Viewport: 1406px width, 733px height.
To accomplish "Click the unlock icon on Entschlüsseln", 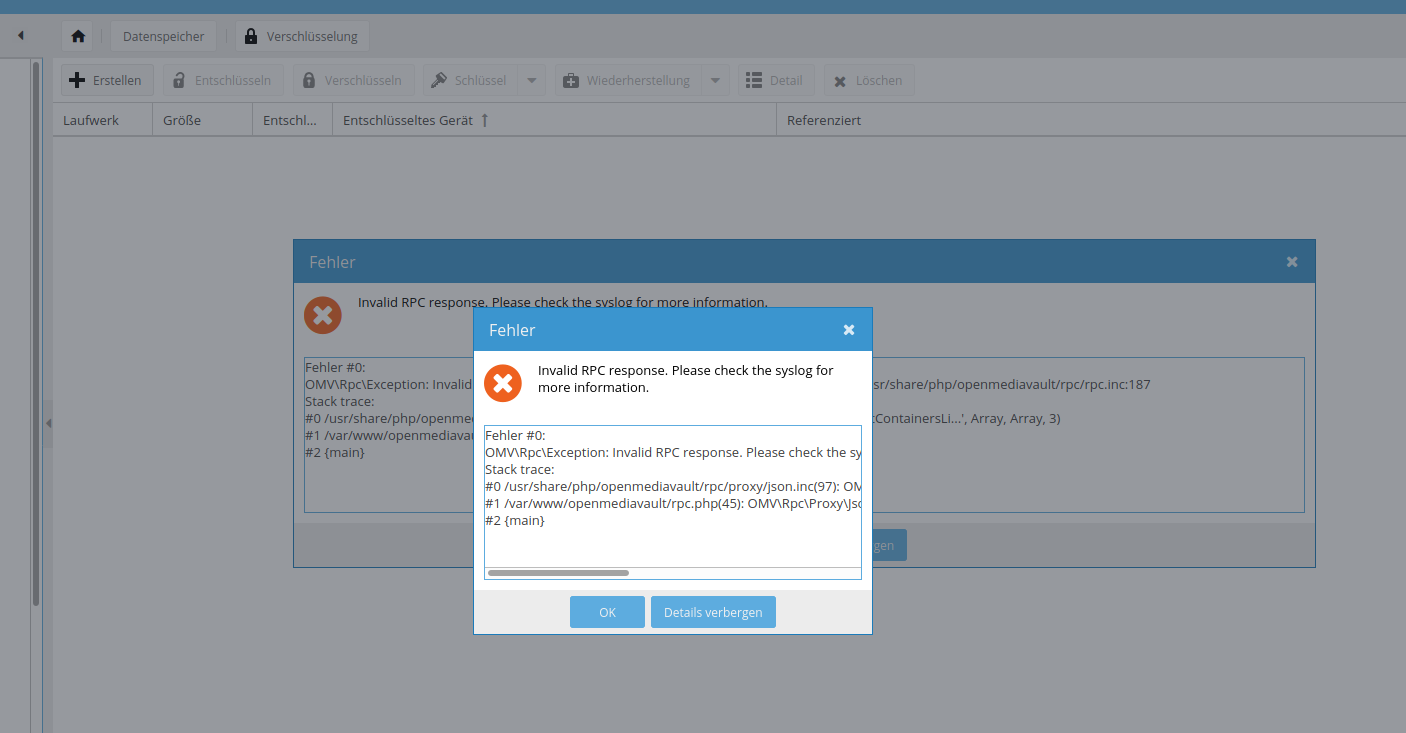I will (x=181, y=79).
